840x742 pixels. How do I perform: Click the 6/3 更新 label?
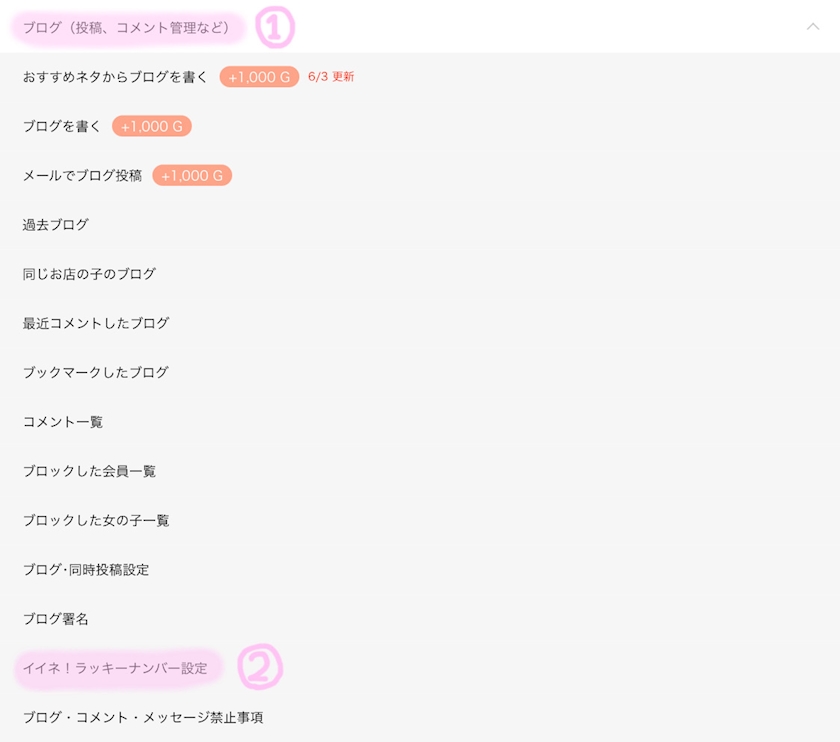pyautogui.click(x=331, y=76)
